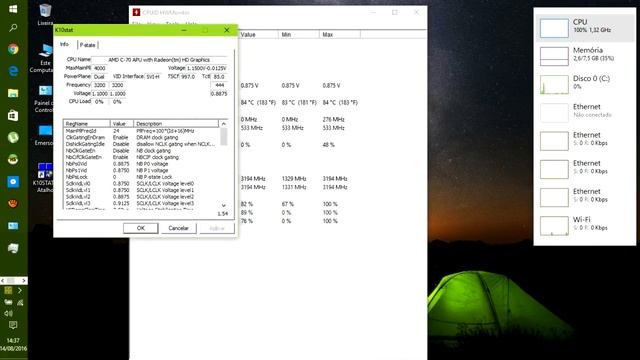Click the RegName column header
The image size is (640, 360).
87,123
